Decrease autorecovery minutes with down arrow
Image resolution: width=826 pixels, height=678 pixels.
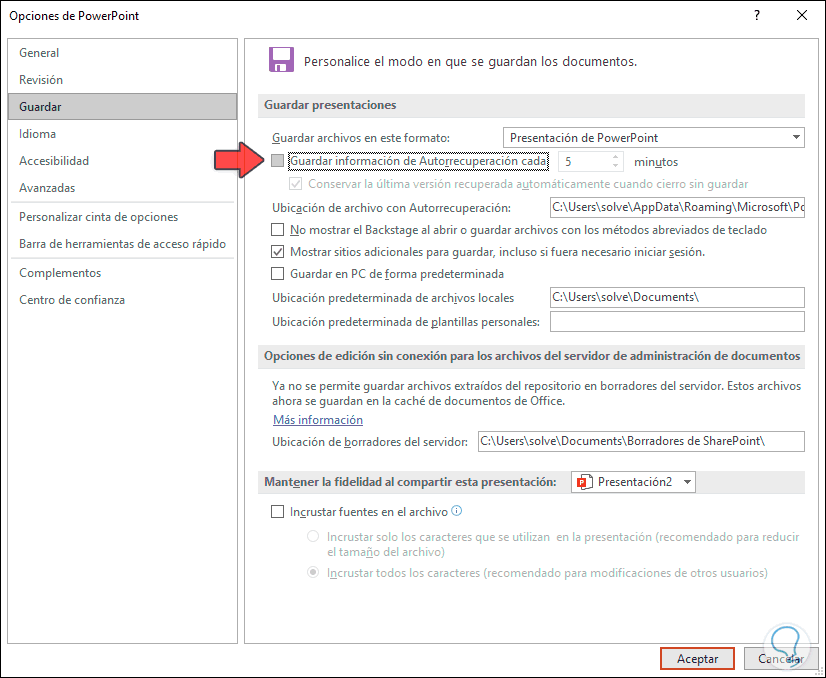[615, 165]
